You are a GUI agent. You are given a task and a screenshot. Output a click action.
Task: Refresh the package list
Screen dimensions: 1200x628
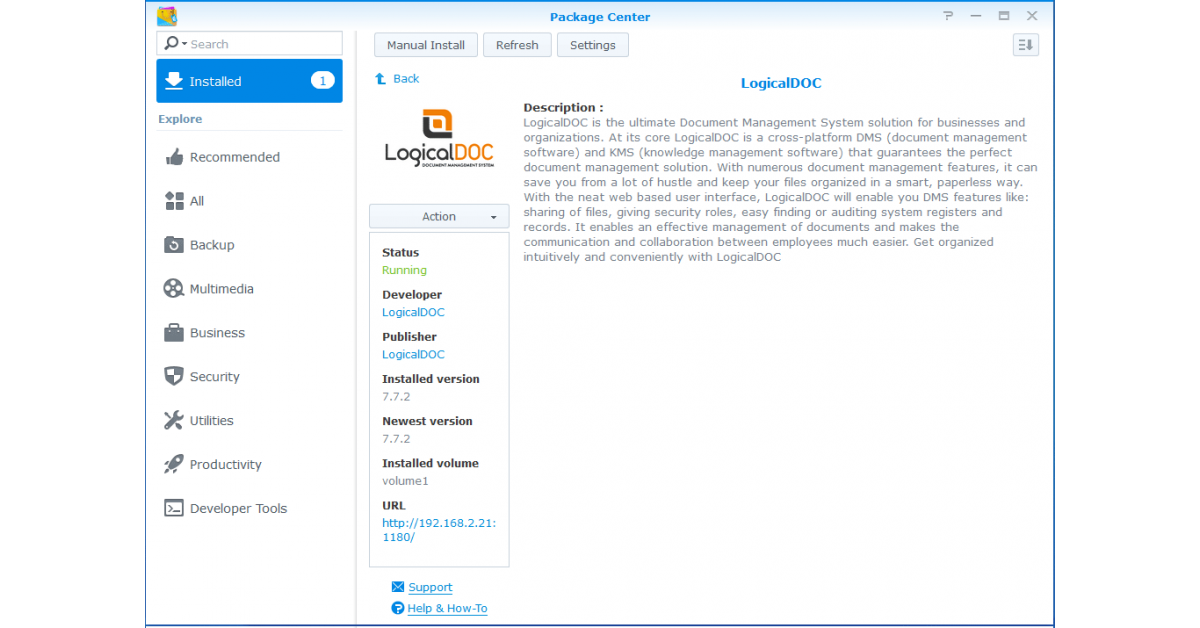(x=517, y=44)
